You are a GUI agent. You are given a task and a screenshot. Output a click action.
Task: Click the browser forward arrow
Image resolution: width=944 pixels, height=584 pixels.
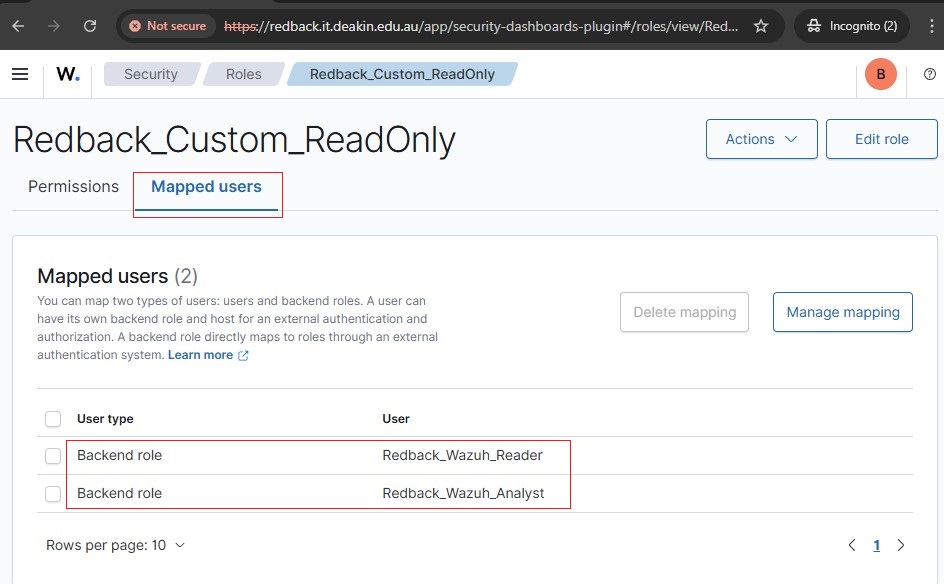pyautogui.click(x=54, y=26)
